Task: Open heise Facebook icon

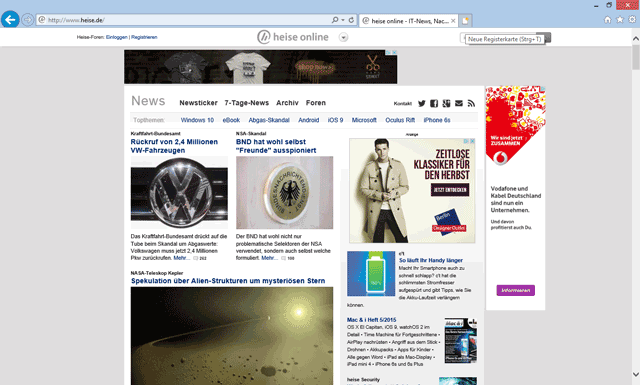Action: pyautogui.click(x=434, y=103)
